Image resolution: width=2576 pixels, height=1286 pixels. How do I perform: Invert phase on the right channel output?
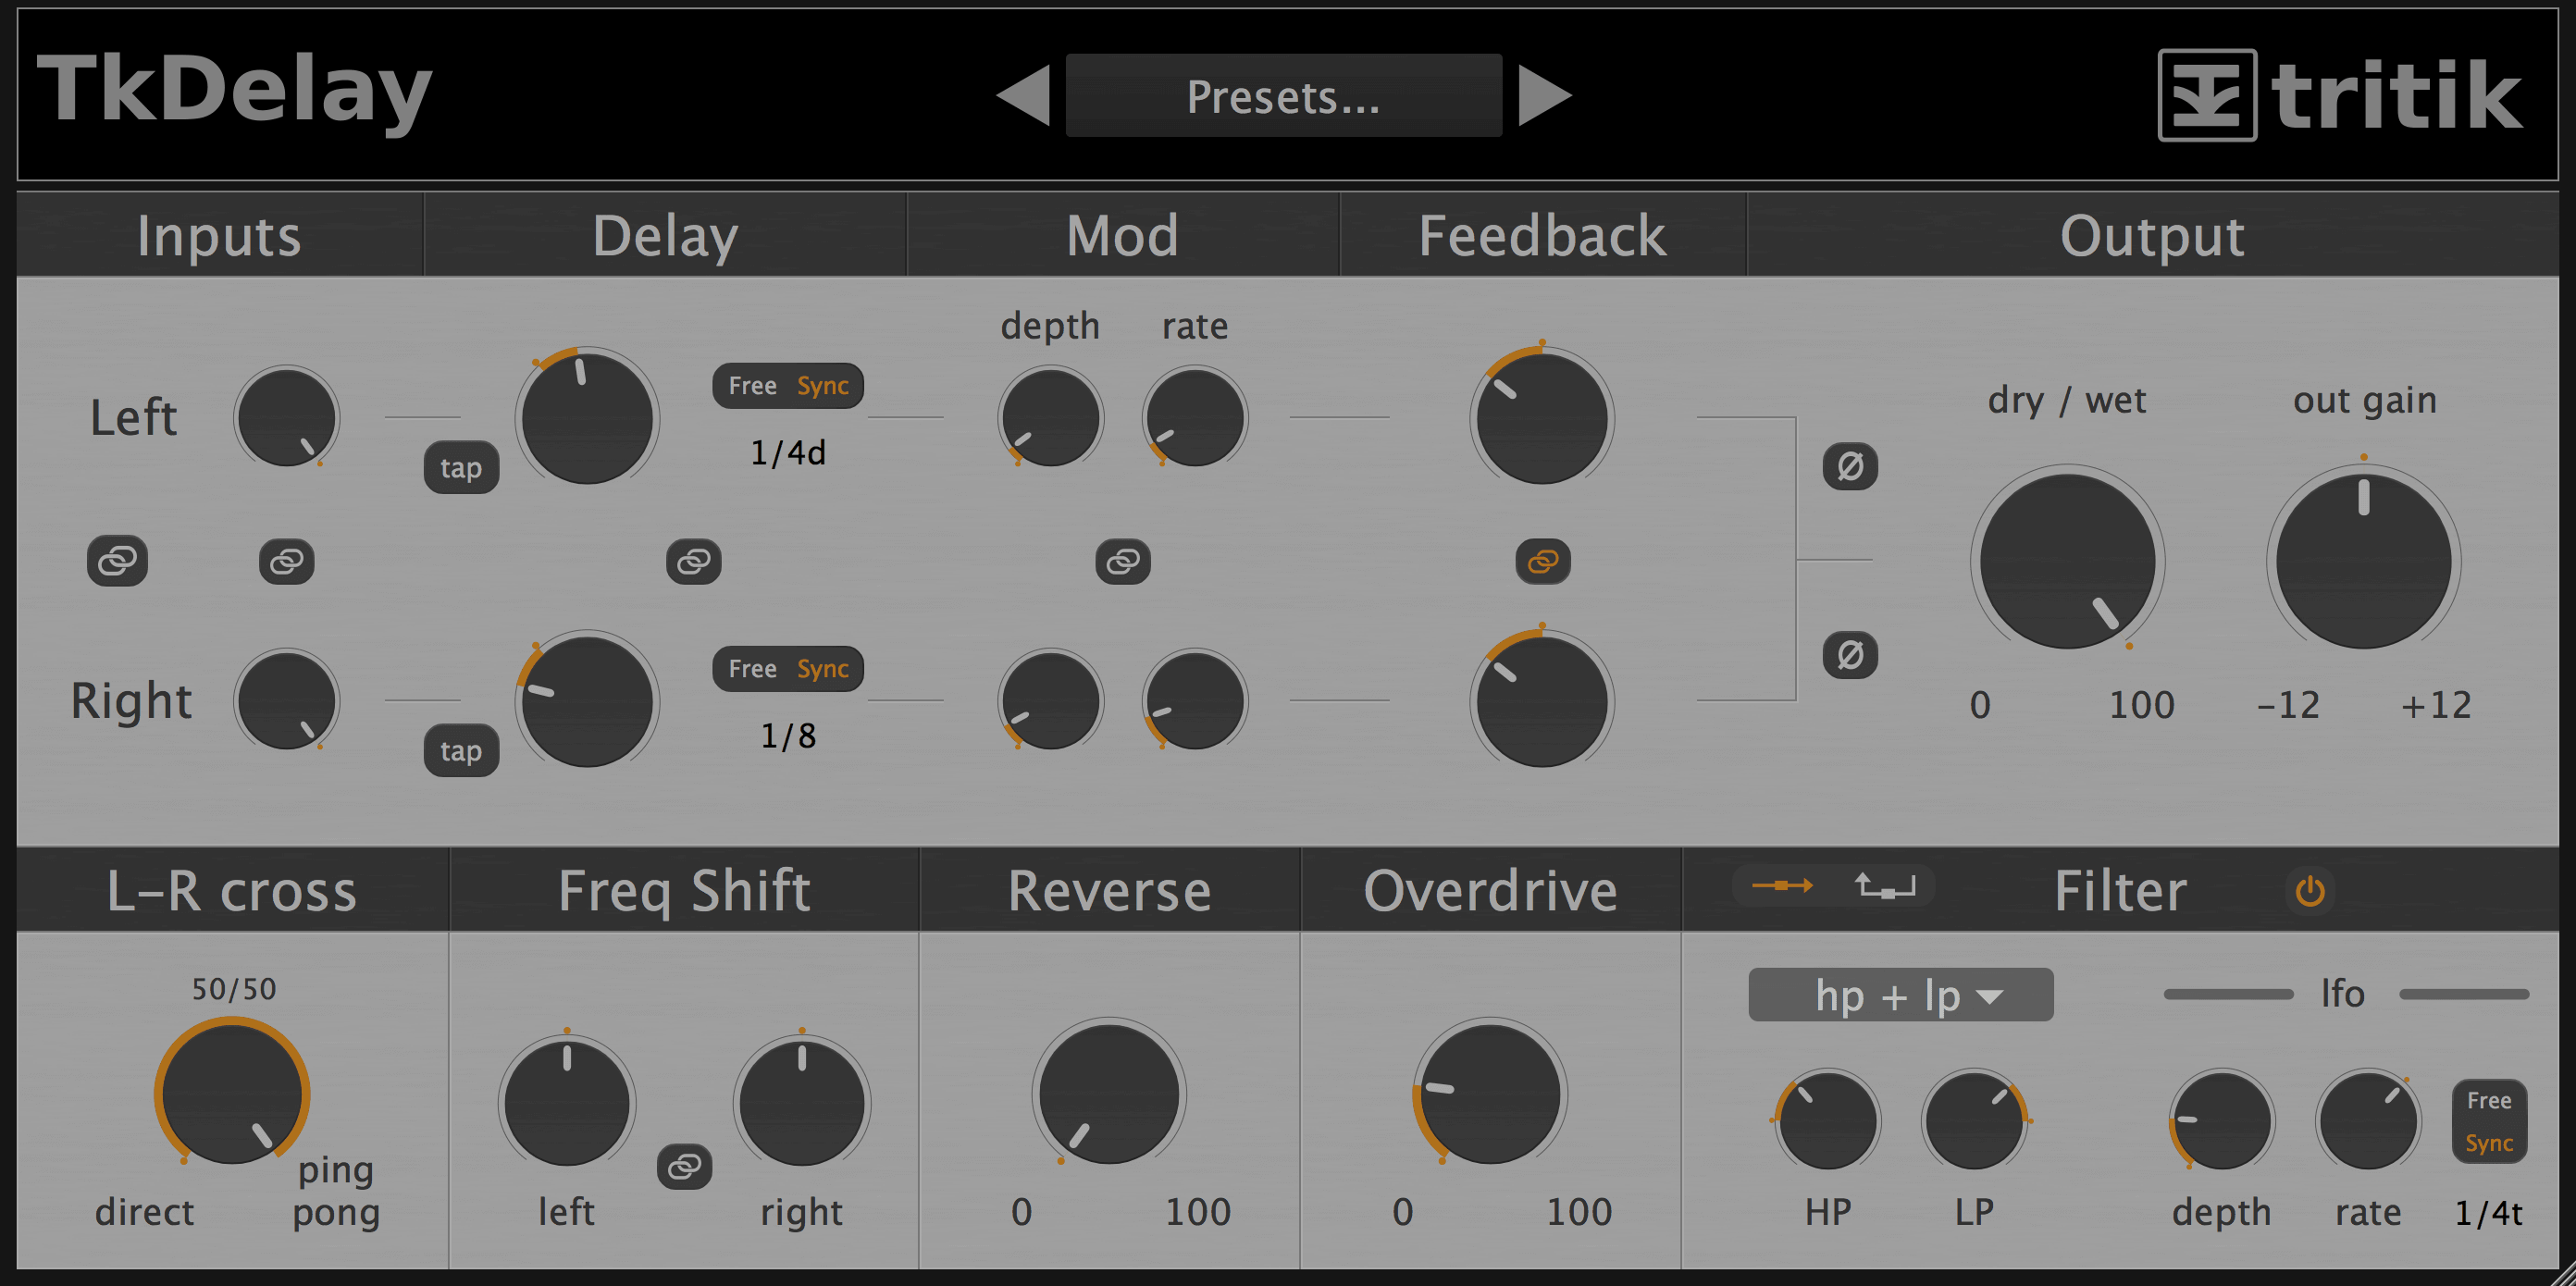pos(1849,655)
